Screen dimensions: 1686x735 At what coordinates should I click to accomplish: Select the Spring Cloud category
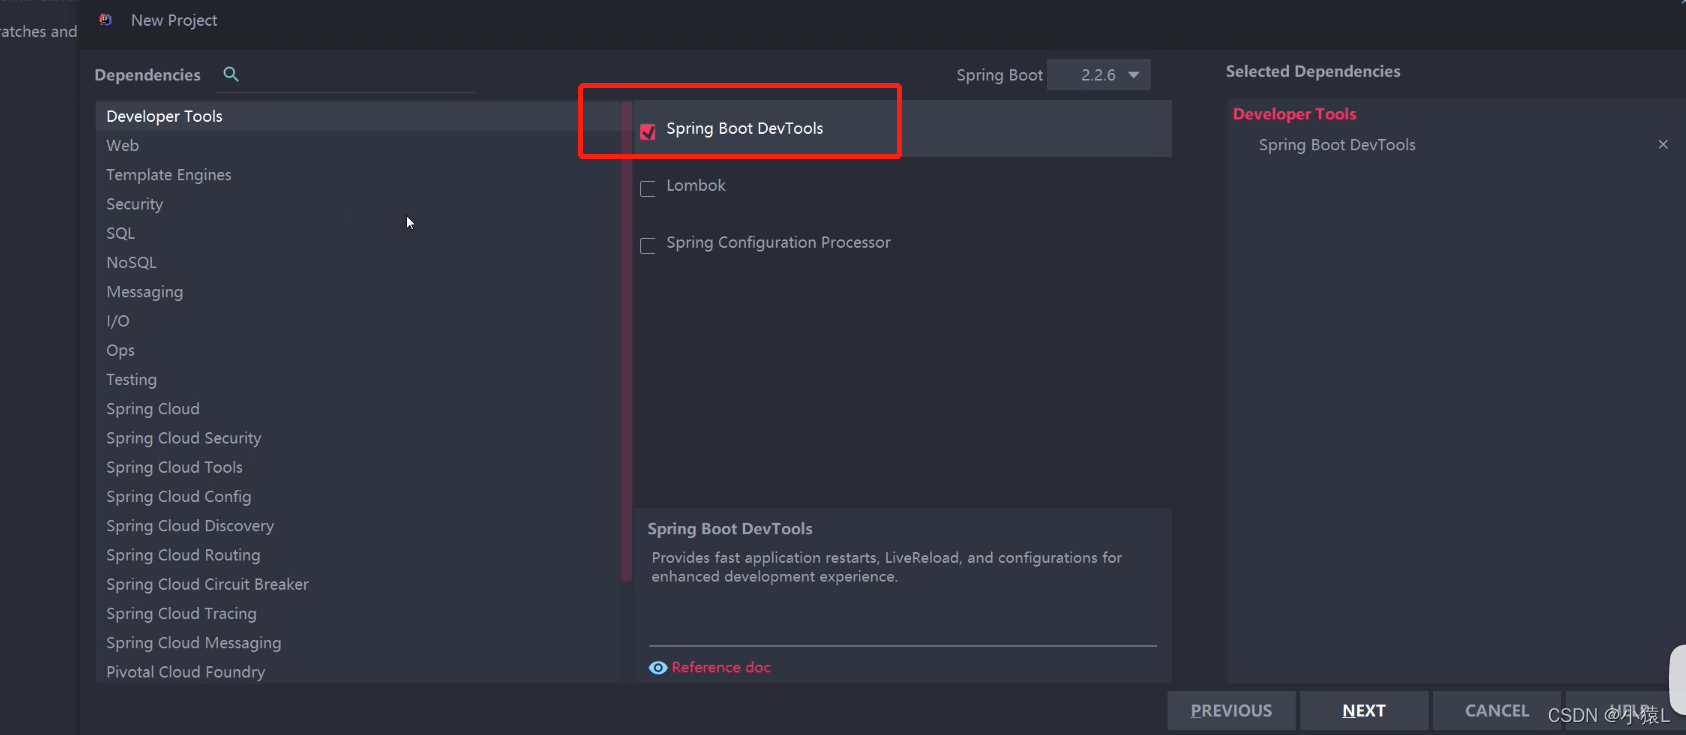[x=359, y=409]
